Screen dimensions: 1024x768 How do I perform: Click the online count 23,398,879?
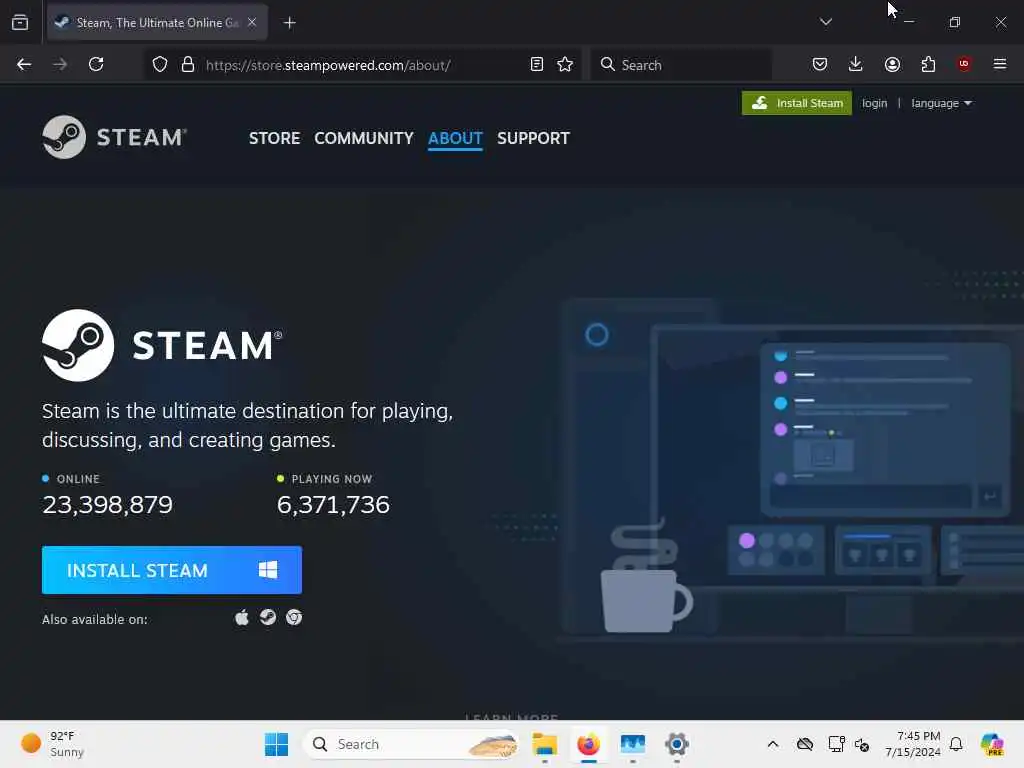click(x=108, y=505)
